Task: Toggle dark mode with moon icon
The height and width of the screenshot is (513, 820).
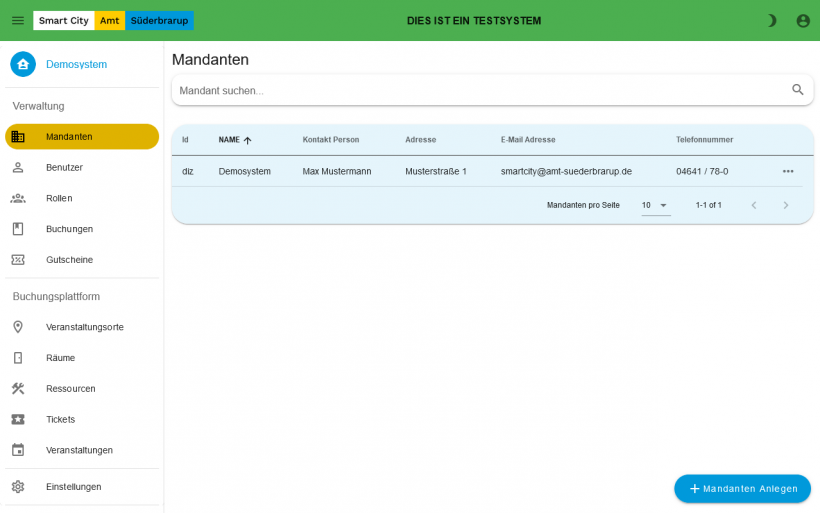Action: [x=771, y=20]
